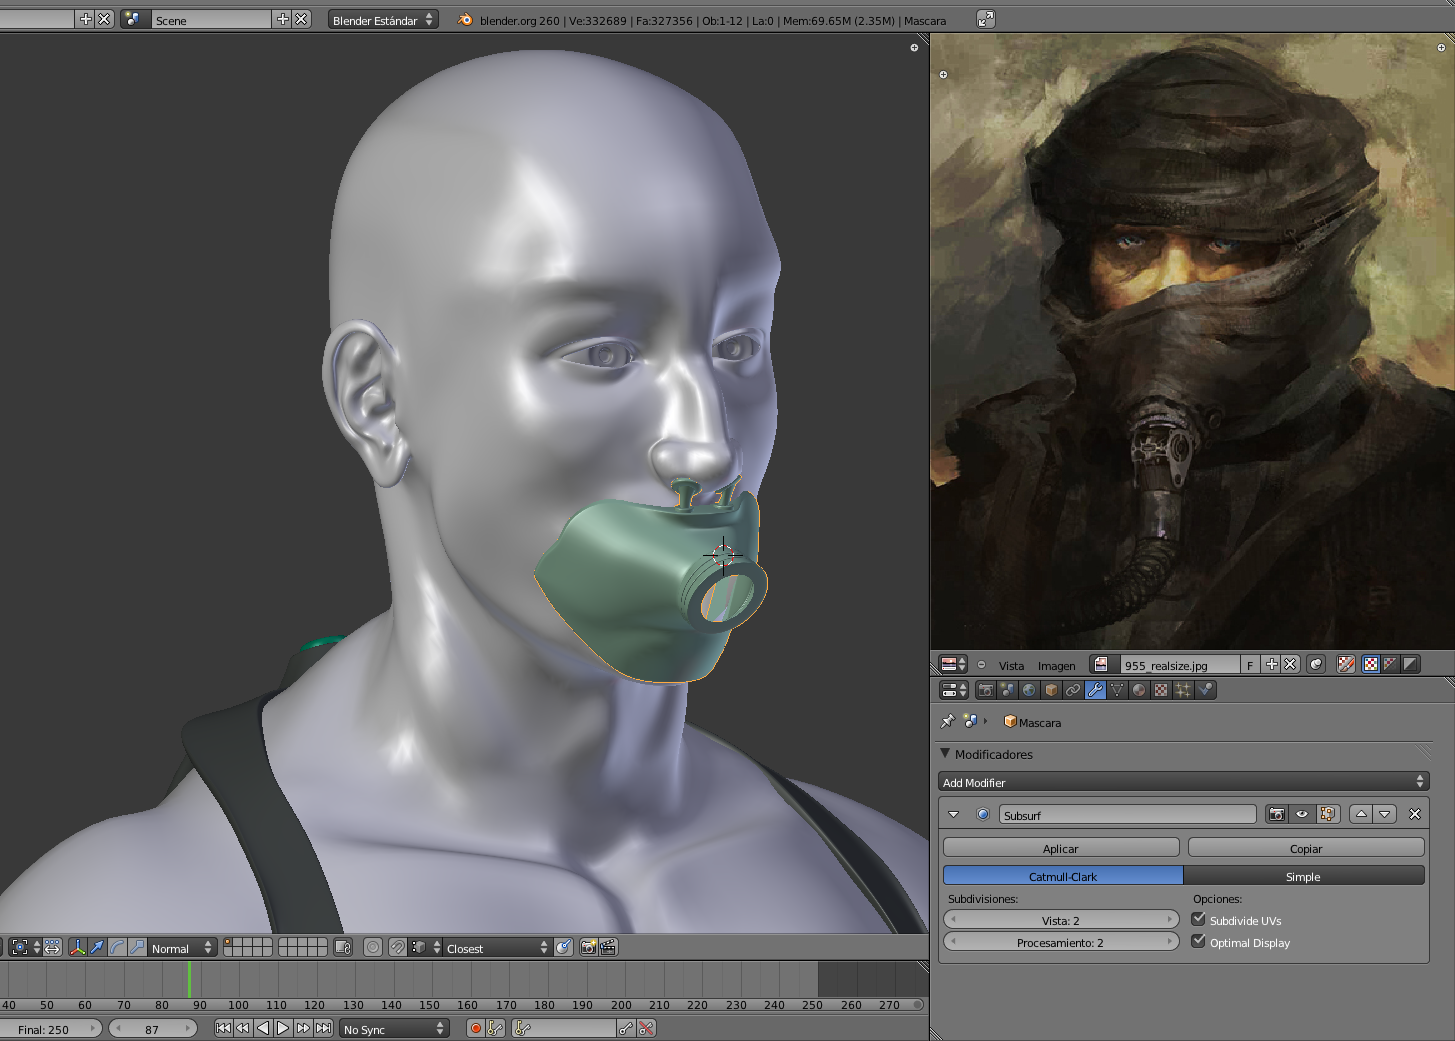Open the No Sync playback dropdown

click(x=395, y=1029)
